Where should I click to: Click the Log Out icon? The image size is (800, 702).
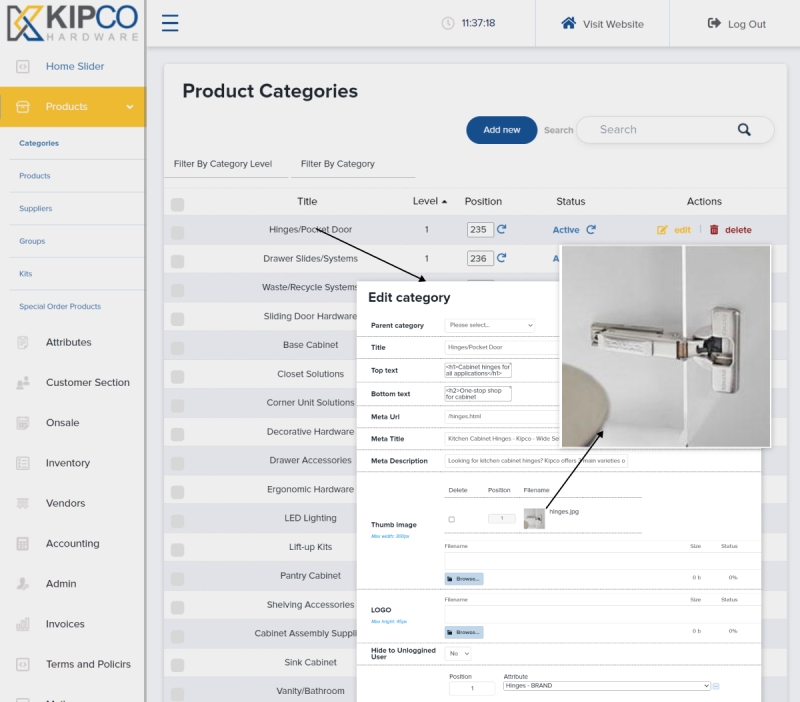pyautogui.click(x=712, y=23)
